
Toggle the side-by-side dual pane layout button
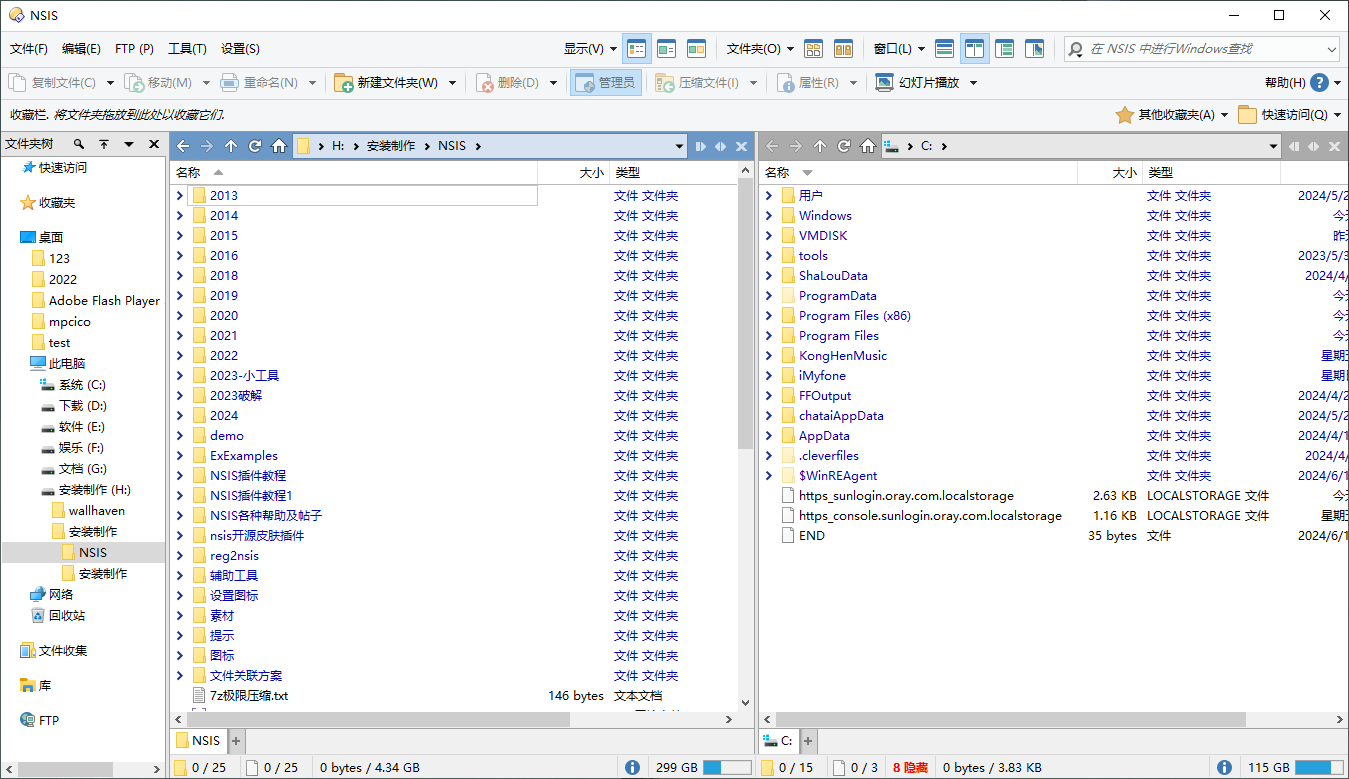pos(975,48)
